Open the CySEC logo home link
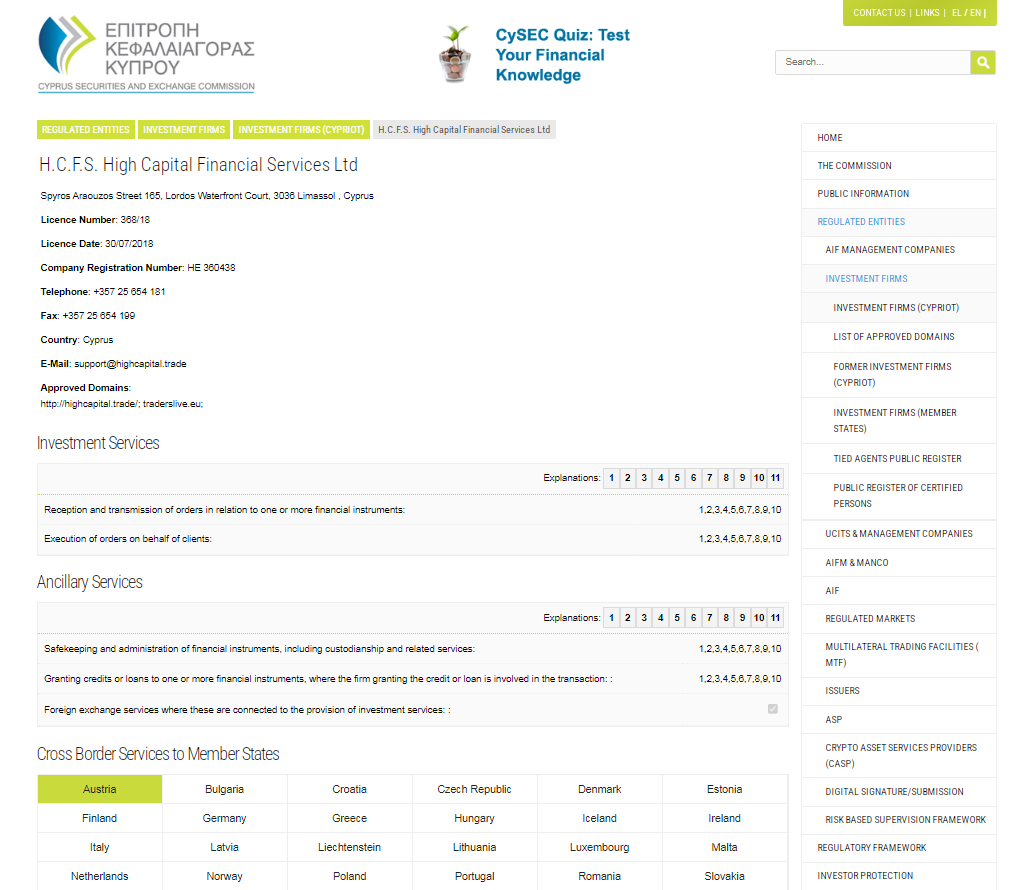Viewport: 1015px width, 890px height. pos(146,54)
